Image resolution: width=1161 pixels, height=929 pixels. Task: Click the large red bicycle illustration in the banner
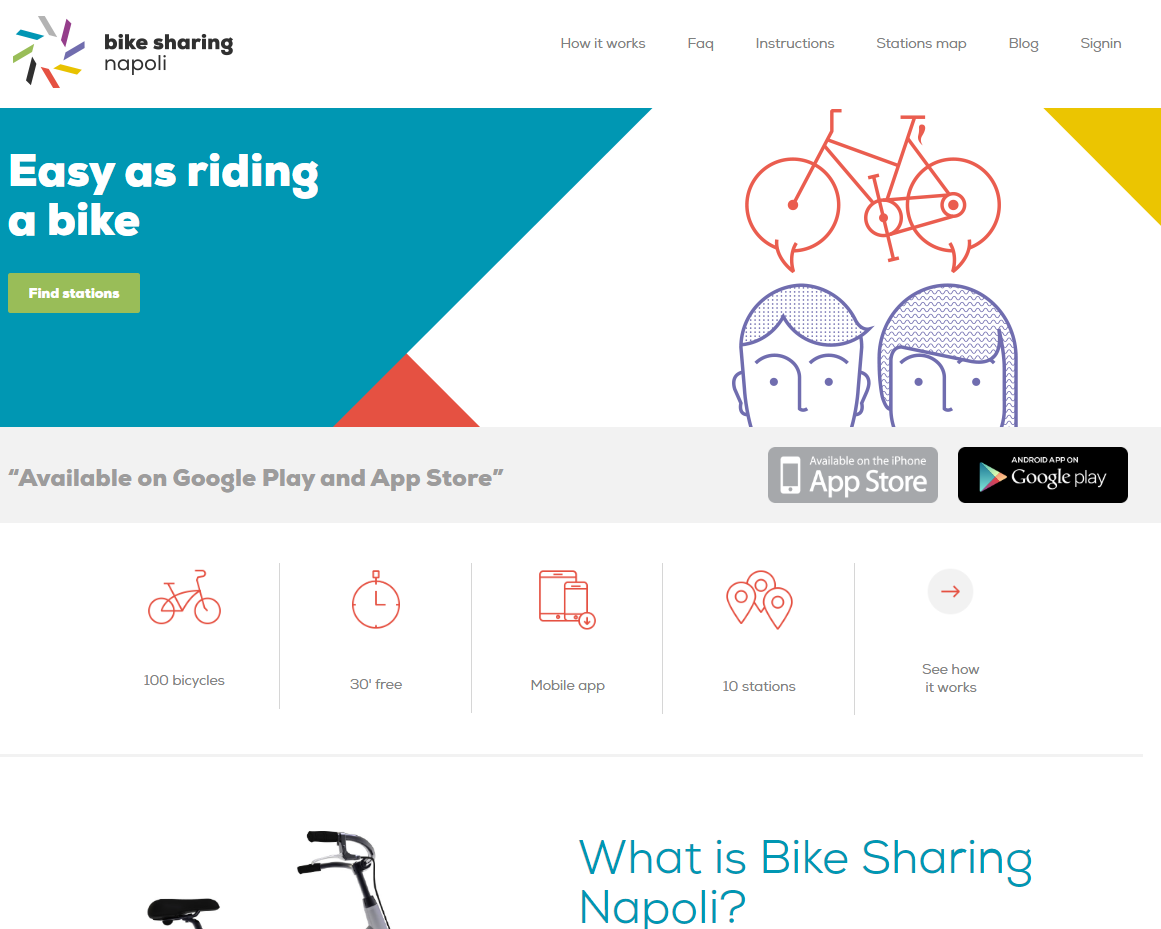[x=873, y=189]
